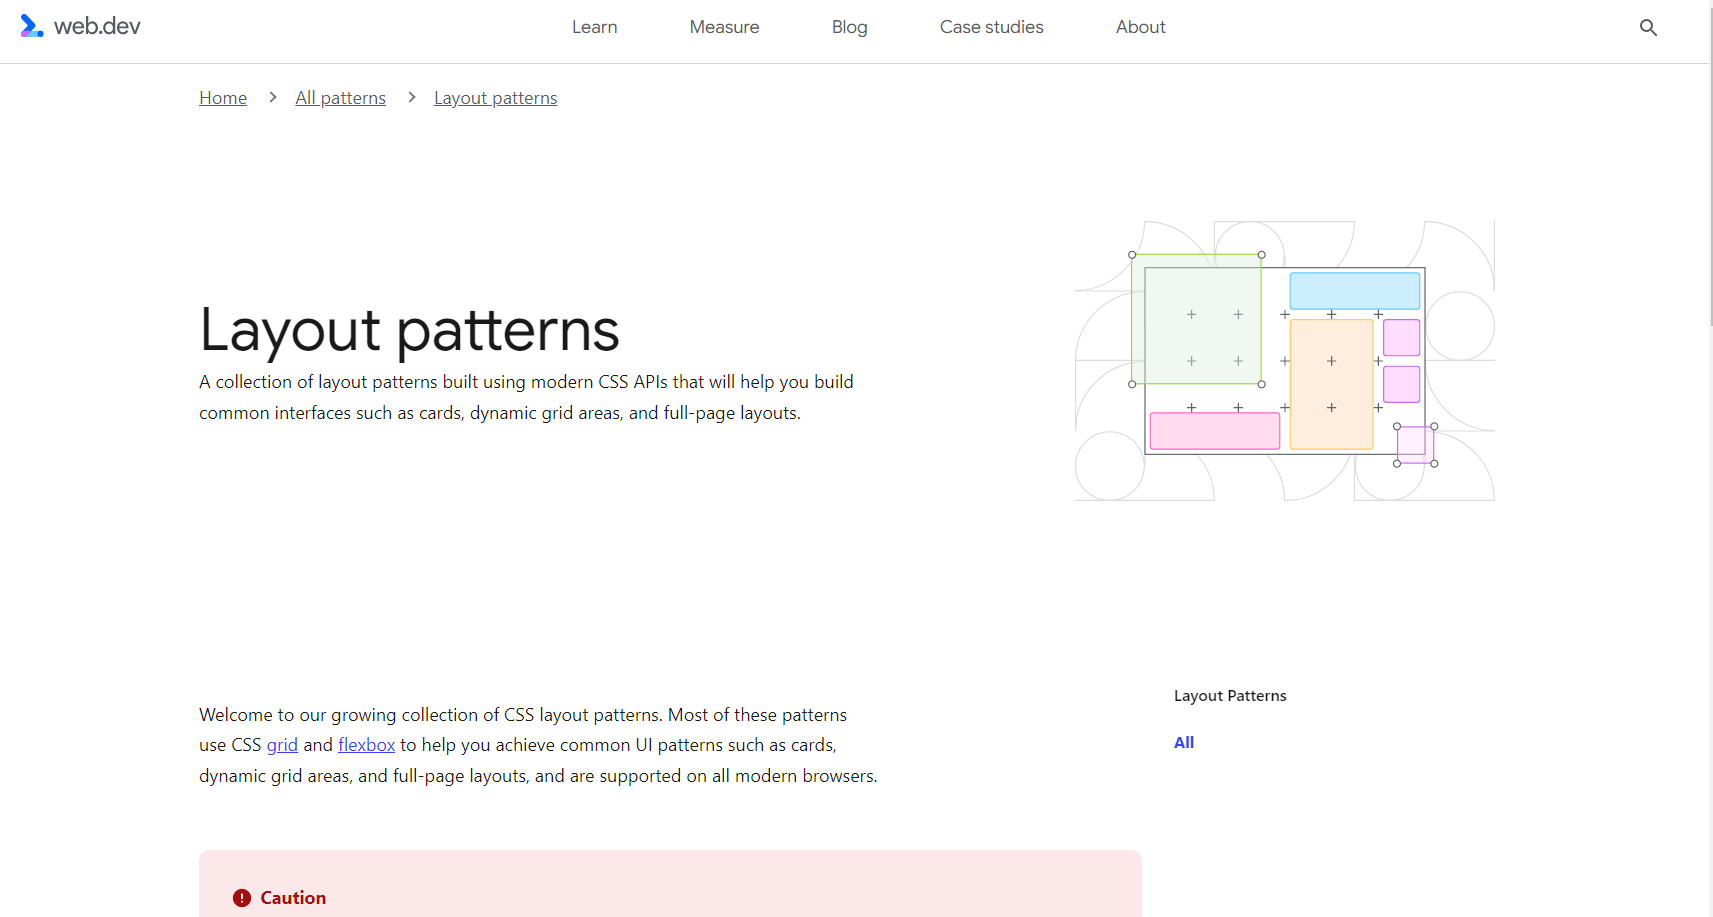
Task: Click the Layout Patterns sidebar heading
Action: 1230,695
